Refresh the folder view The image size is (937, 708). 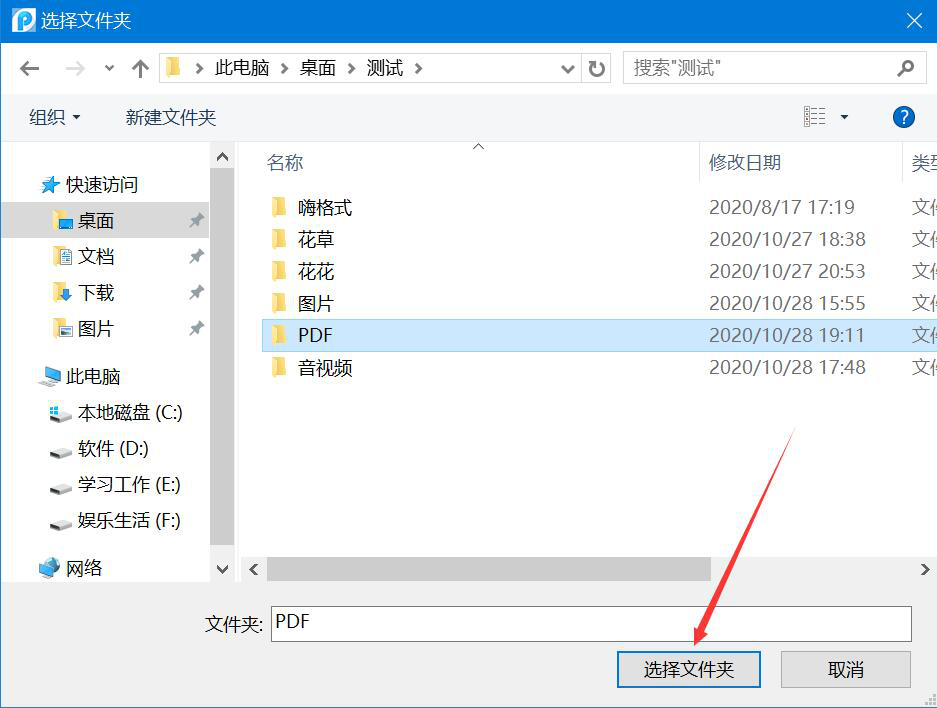click(x=596, y=69)
